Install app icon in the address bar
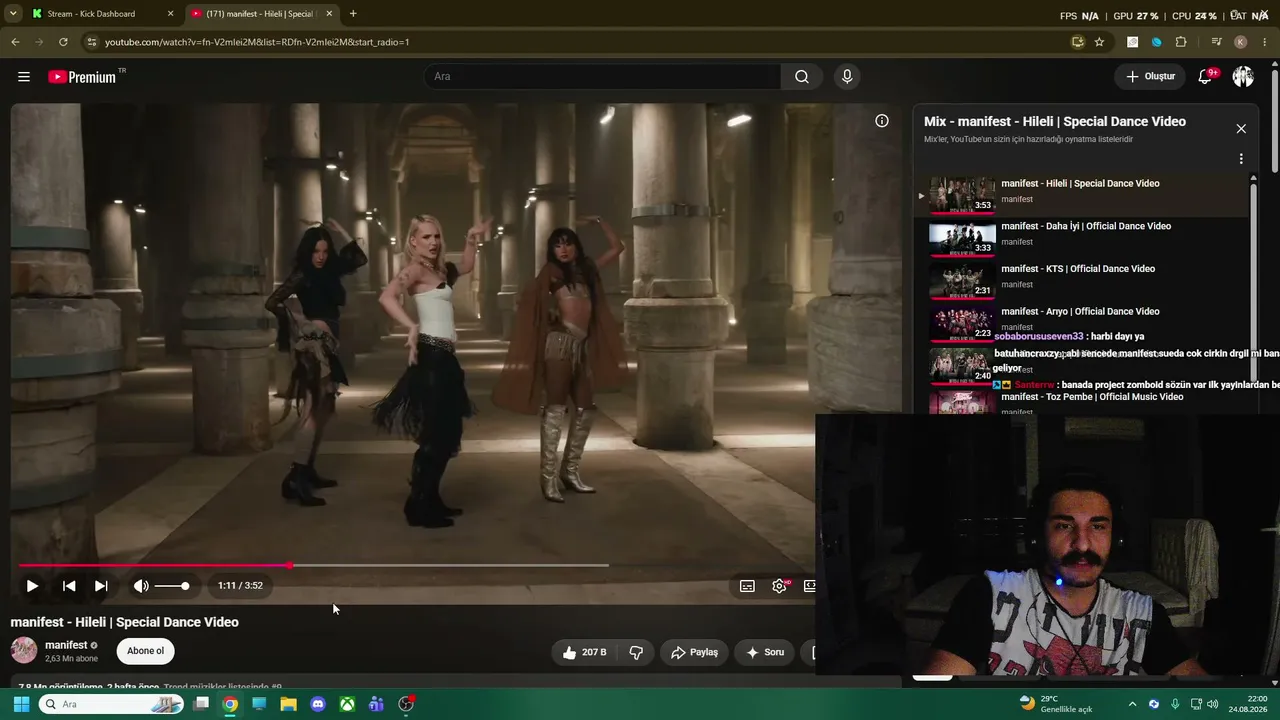 (x=1077, y=42)
